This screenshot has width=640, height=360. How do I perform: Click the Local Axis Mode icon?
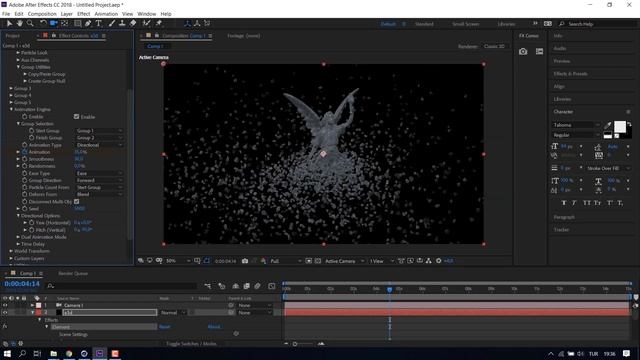click(x=187, y=24)
